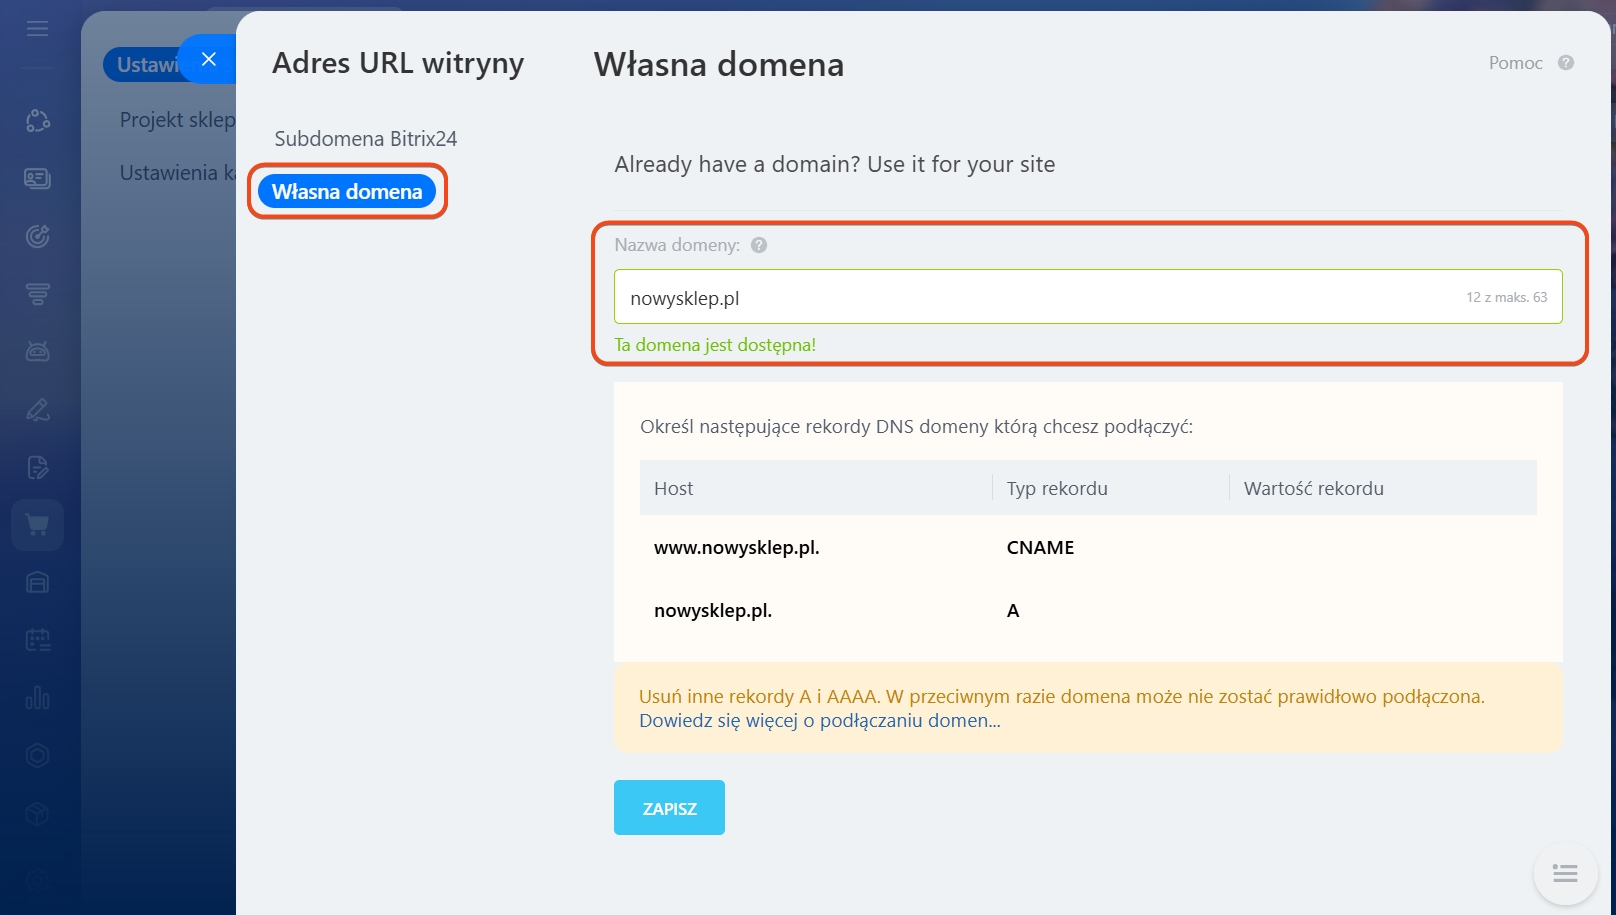Click the ZAPISZ save button
This screenshot has width=1616, height=915.
pyautogui.click(x=669, y=808)
